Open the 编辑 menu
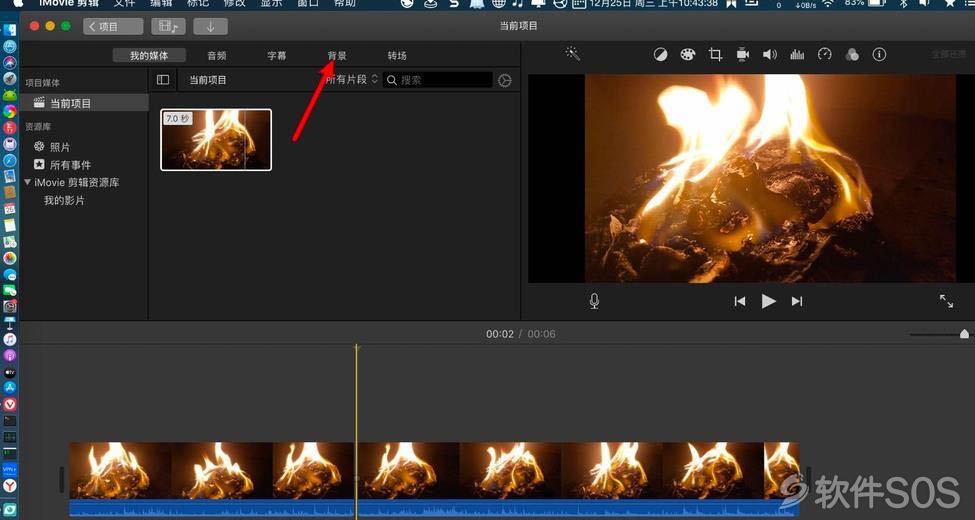975x520 pixels. click(162, 3)
